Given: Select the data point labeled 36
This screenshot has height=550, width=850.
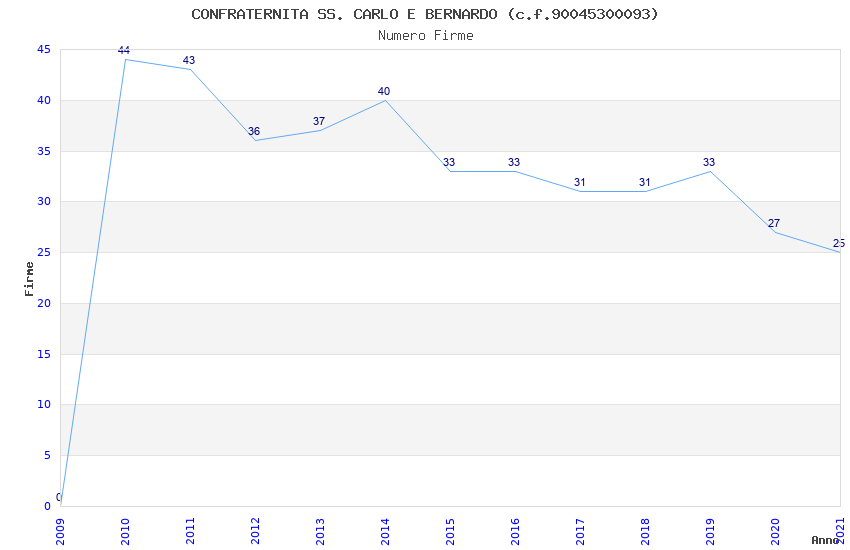Looking at the screenshot, I should coord(254,131).
